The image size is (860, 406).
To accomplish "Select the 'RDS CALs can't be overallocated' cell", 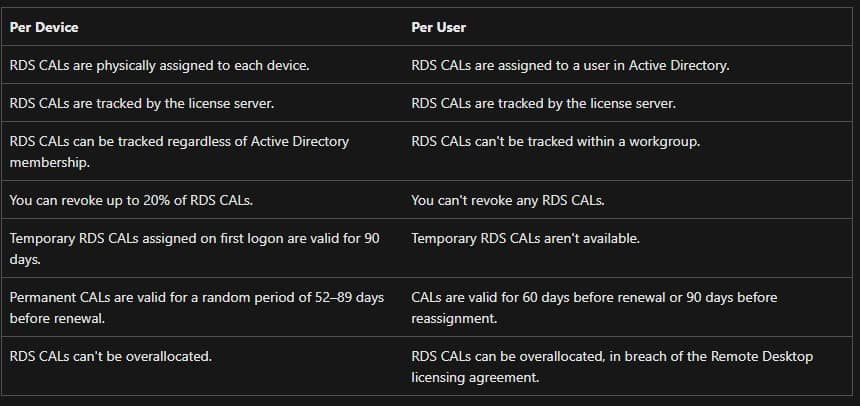I will 110,356.
